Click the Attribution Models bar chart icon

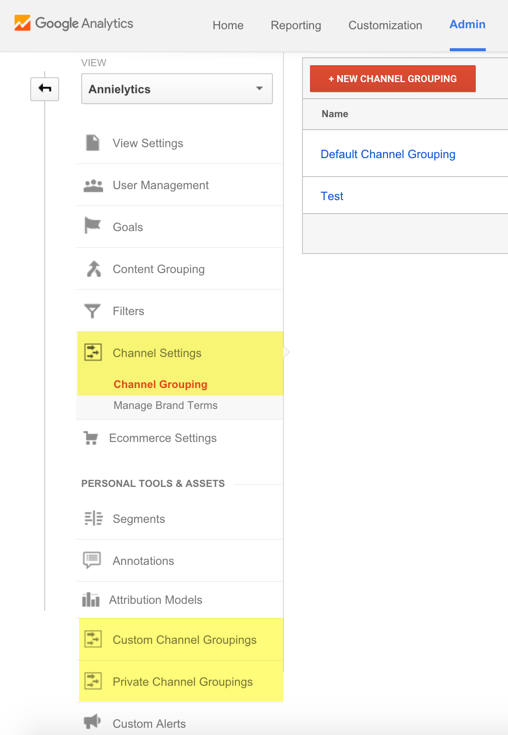click(90, 599)
